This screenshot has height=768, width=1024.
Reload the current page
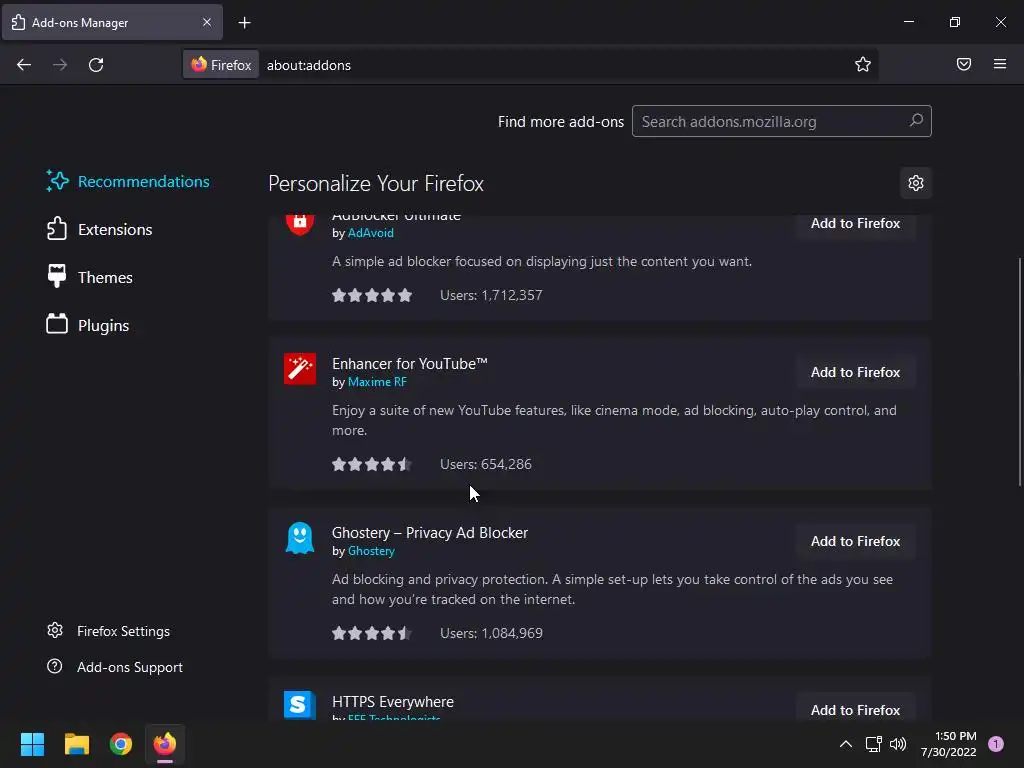click(96, 65)
